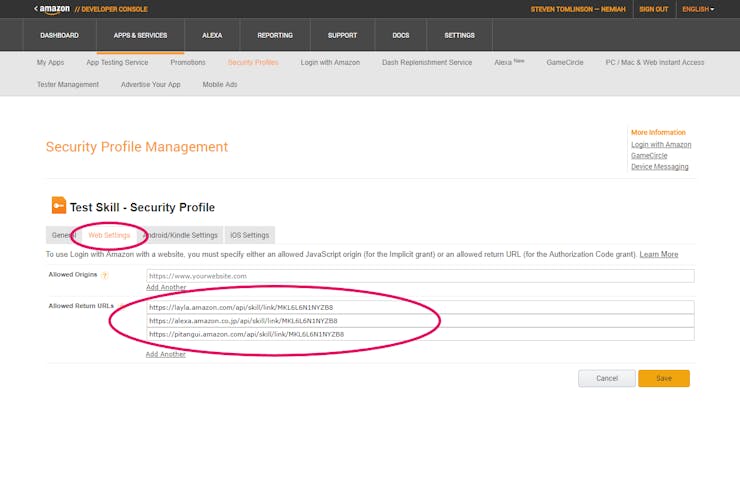
Task: Open App Testing Service
Action: coord(117,62)
